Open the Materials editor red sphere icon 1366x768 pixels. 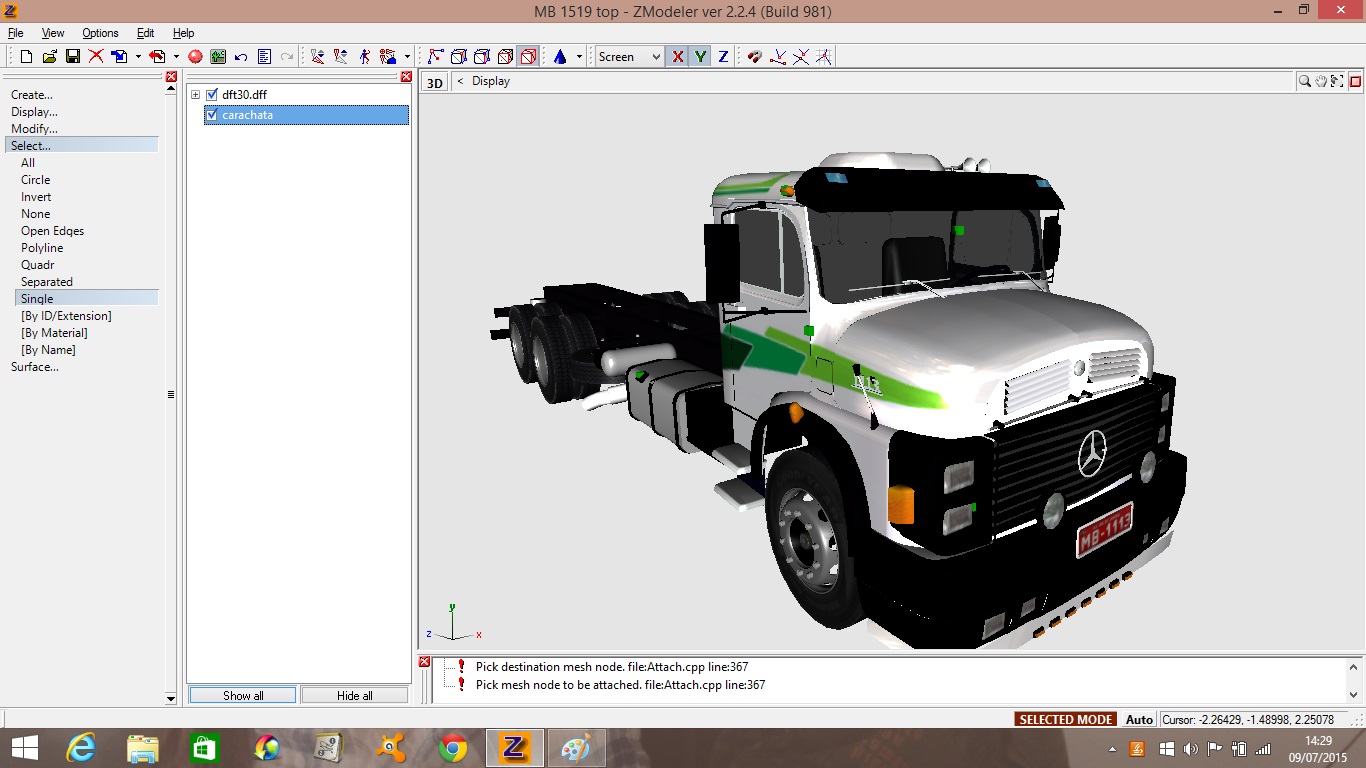click(x=195, y=57)
